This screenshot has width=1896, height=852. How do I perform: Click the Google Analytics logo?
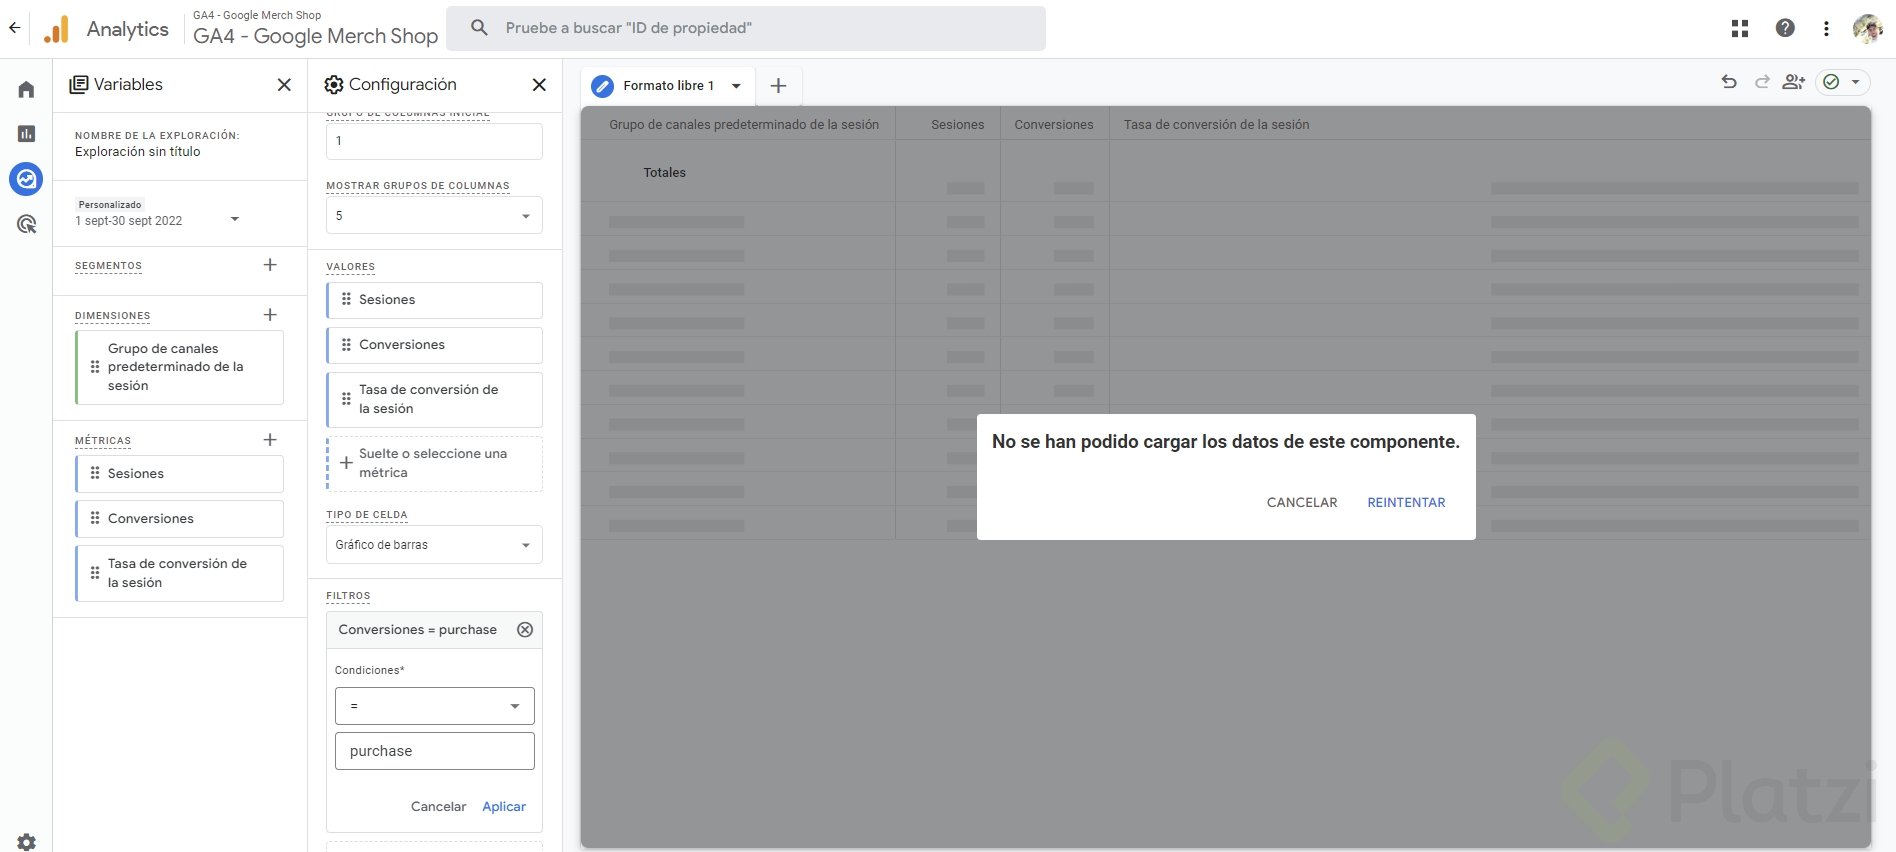tap(57, 29)
